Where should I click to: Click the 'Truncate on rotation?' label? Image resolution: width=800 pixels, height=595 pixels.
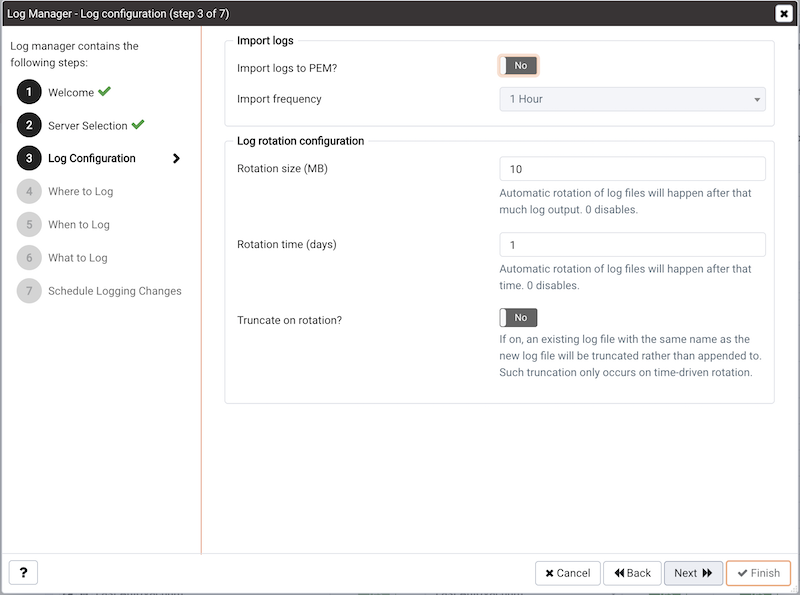point(289,320)
